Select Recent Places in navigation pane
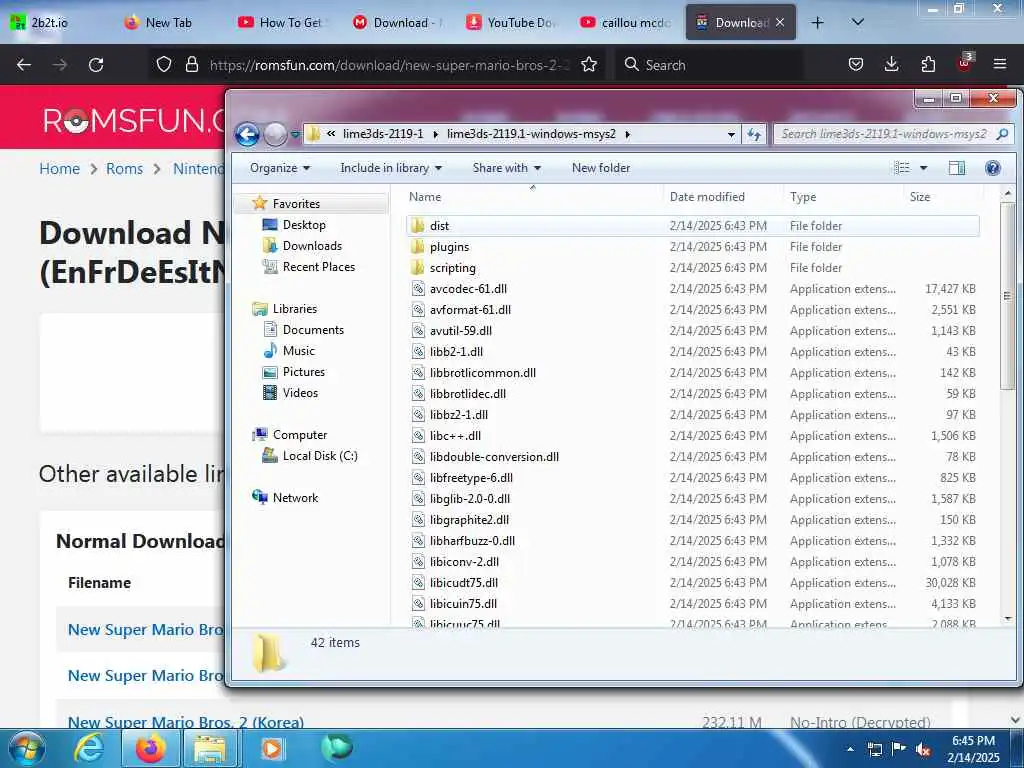This screenshot has width=1024, height=768. point(319,266)
